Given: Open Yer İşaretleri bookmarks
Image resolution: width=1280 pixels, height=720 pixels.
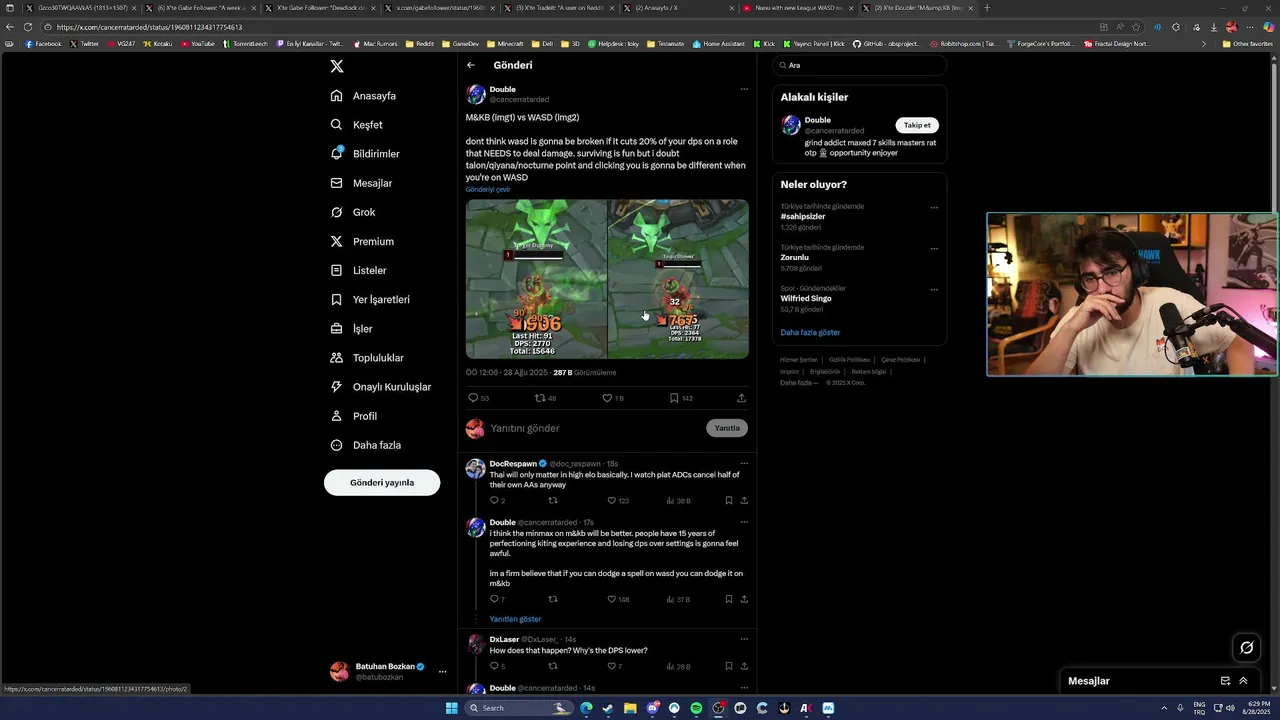Looking at the screenshot, I should pyautogui.click(x=370, y=299).
